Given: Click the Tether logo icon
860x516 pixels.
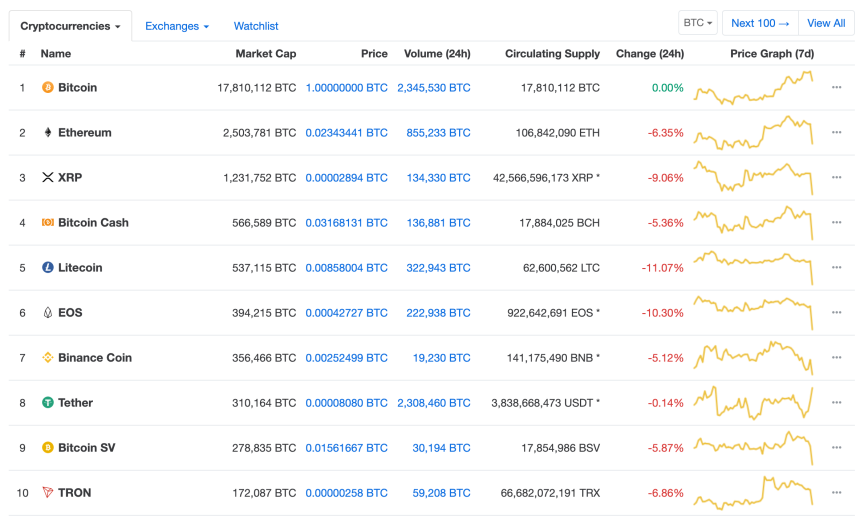Looking at the screenshot, I should [x=47, y=403].
